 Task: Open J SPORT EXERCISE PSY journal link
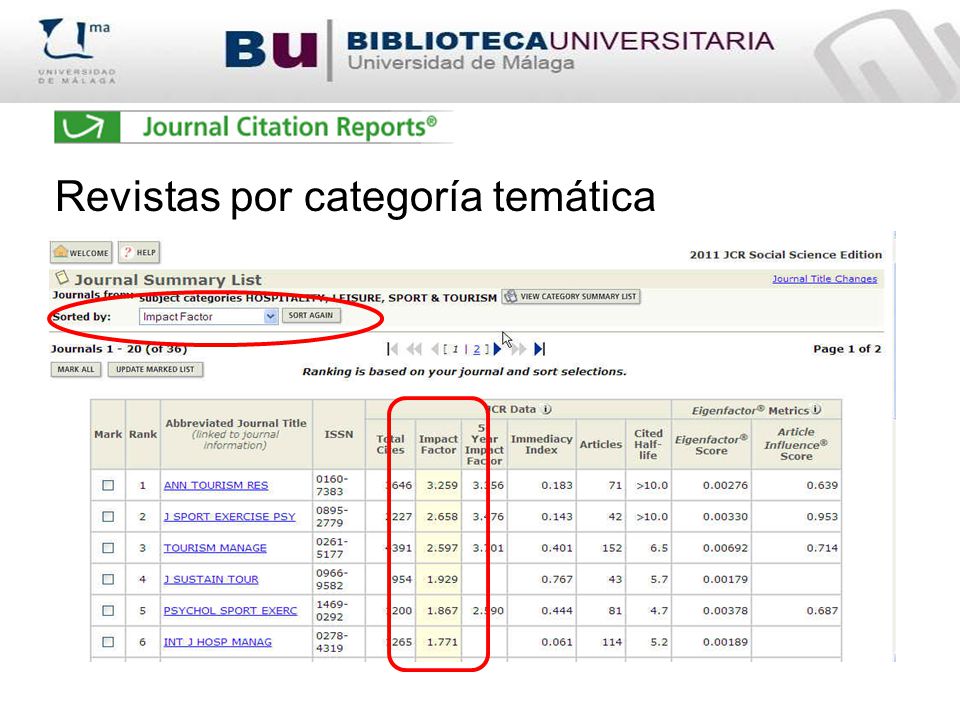pyautogui.click(x=230, y=516)
